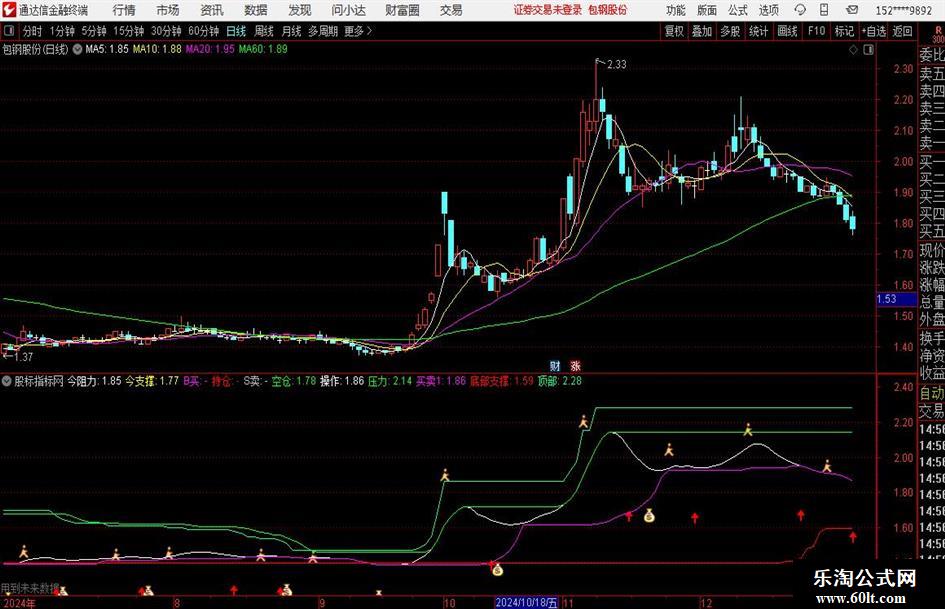Open the headset customer service icon
945x609 pixels.
coord(800,10)
